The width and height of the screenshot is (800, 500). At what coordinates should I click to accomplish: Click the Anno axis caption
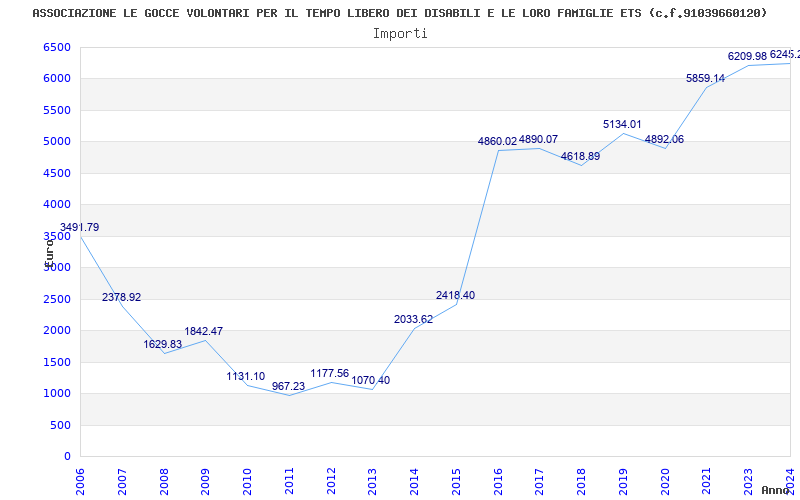[776, 490]
